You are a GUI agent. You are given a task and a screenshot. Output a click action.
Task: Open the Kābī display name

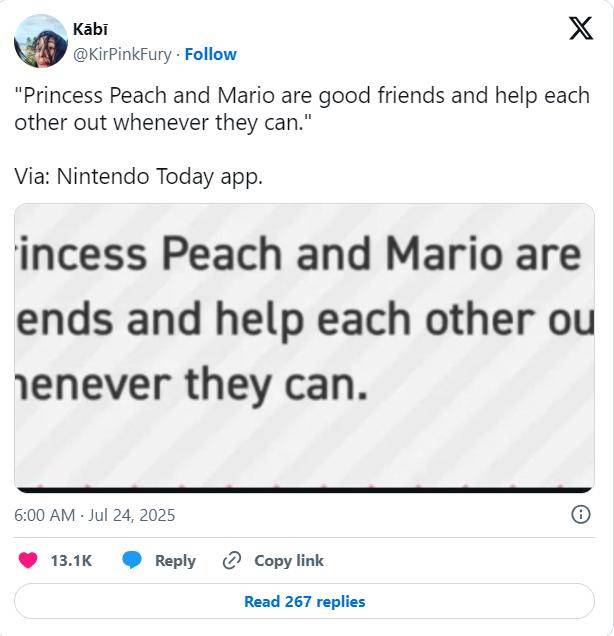[x=90, y=29]
